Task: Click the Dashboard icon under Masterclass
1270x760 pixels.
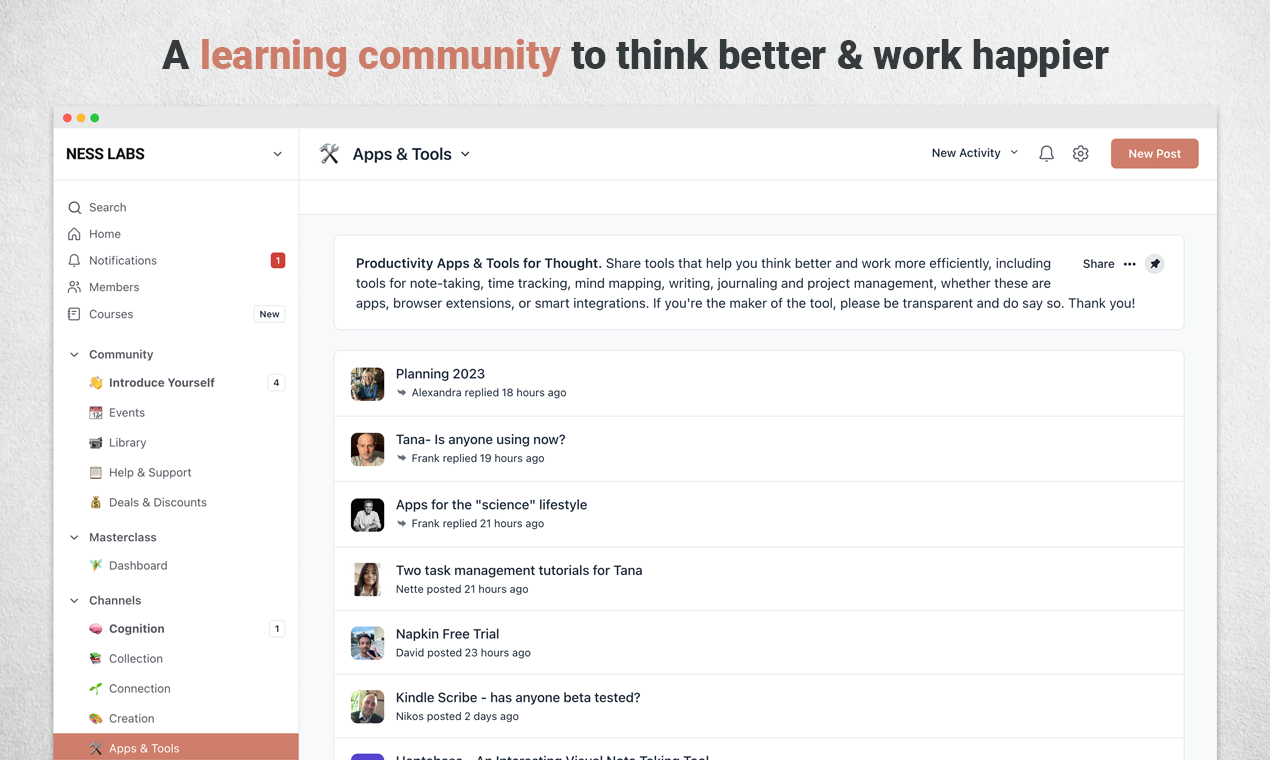Action: point(96,566)
